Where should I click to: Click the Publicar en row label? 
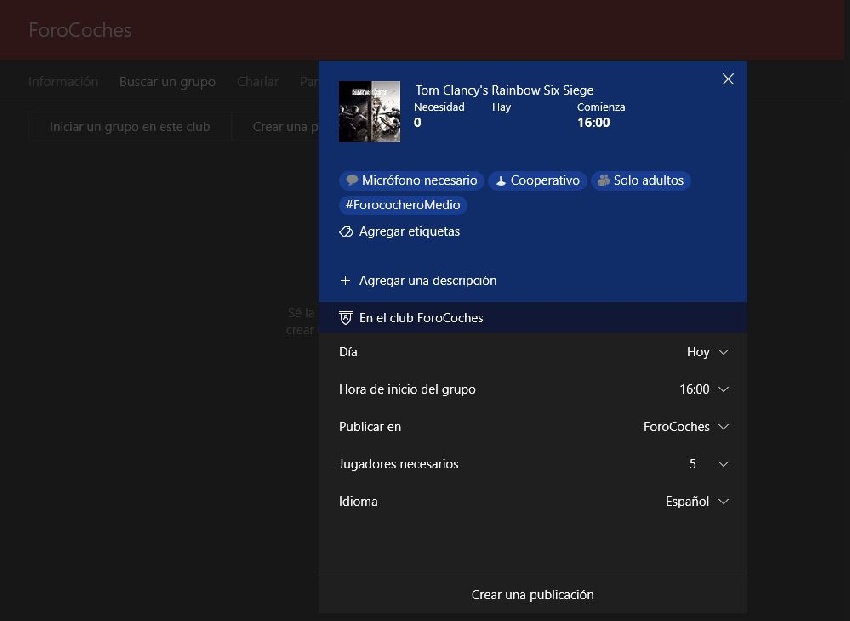(370, 427)
